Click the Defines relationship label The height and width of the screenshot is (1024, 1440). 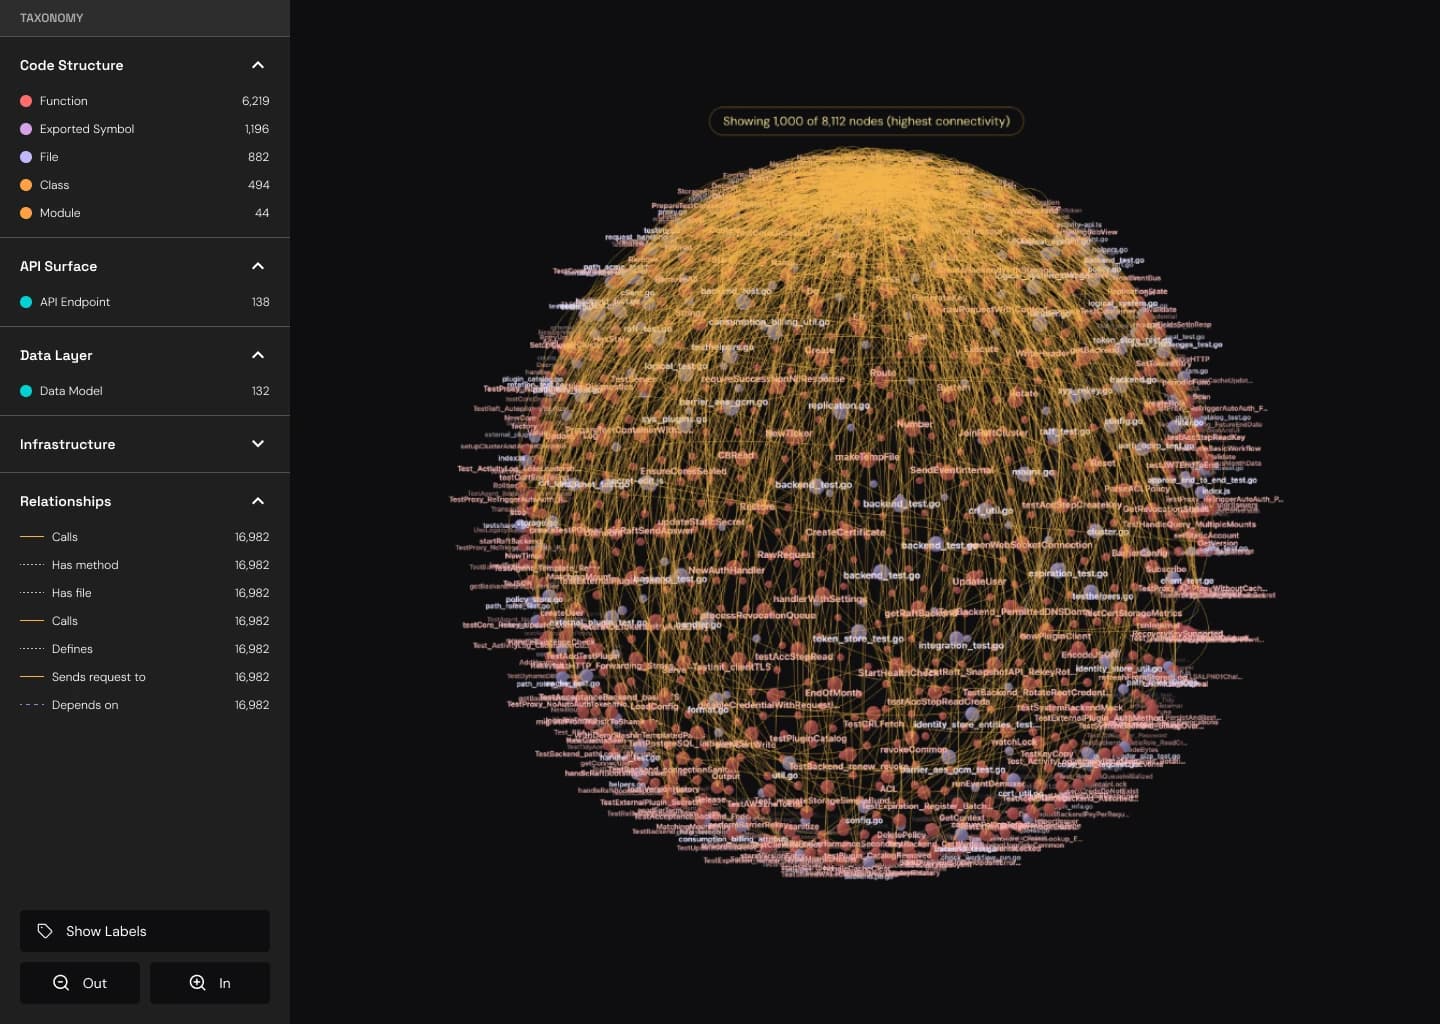point(72,649)
